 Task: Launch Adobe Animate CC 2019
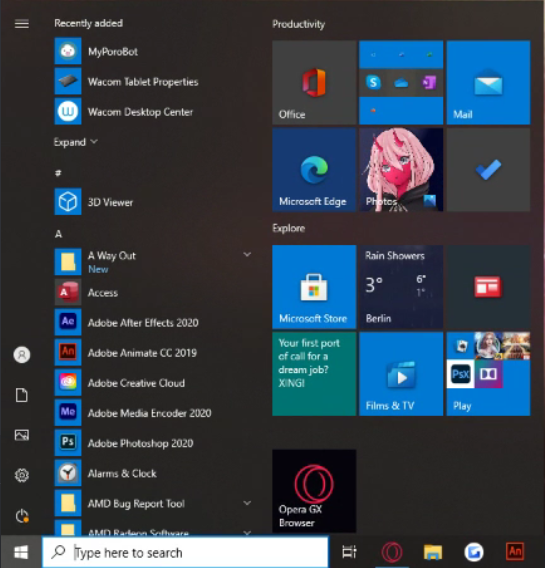152,352
